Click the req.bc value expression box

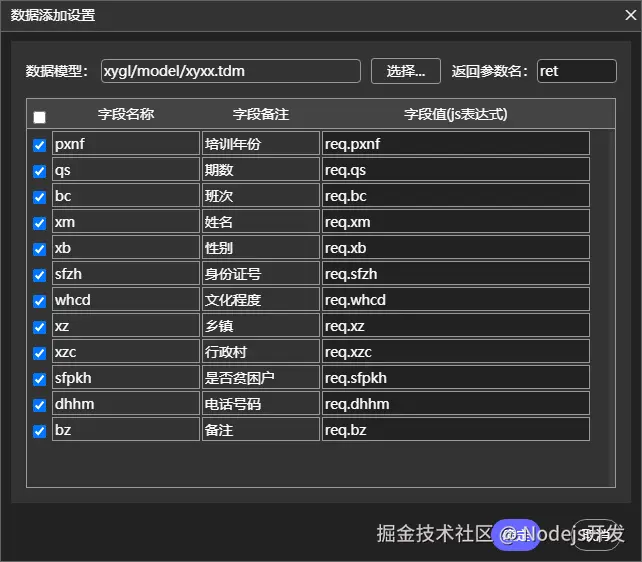click(x=456, y=195)
